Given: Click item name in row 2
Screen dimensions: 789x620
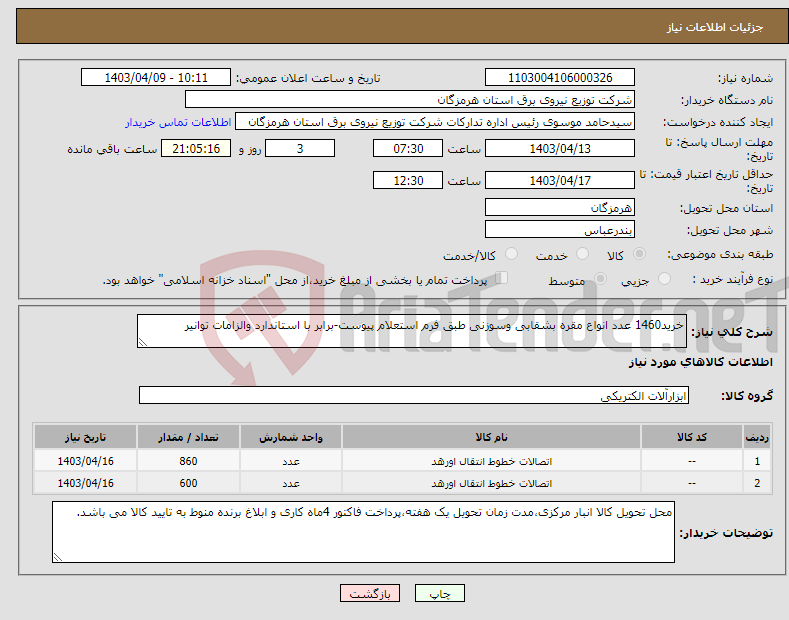Looking at the screenshot, I should (x=492, y=483).
